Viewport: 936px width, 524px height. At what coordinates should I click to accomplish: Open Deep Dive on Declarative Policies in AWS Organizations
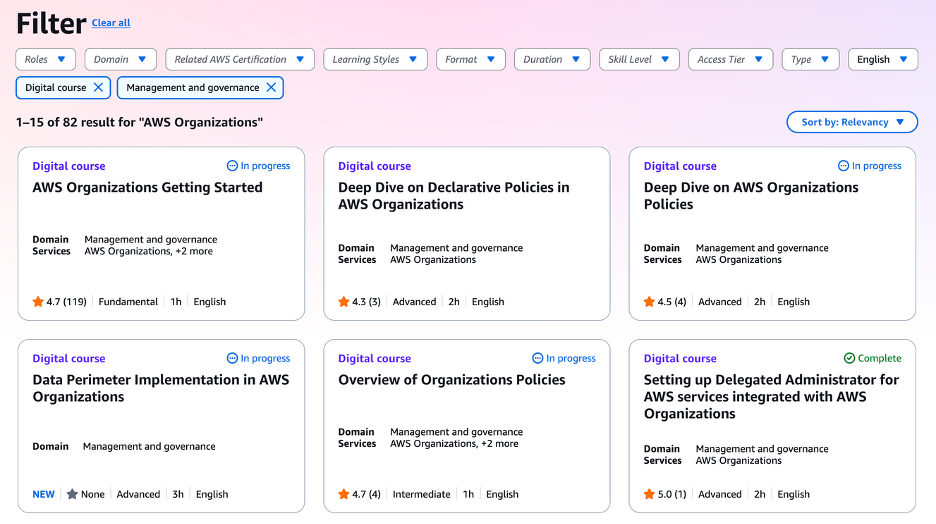454,196
